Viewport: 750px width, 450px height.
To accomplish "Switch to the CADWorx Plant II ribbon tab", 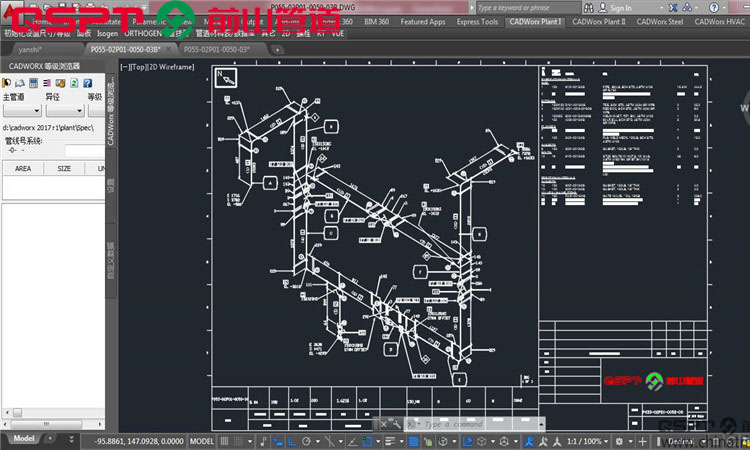I will coord(598,22).
